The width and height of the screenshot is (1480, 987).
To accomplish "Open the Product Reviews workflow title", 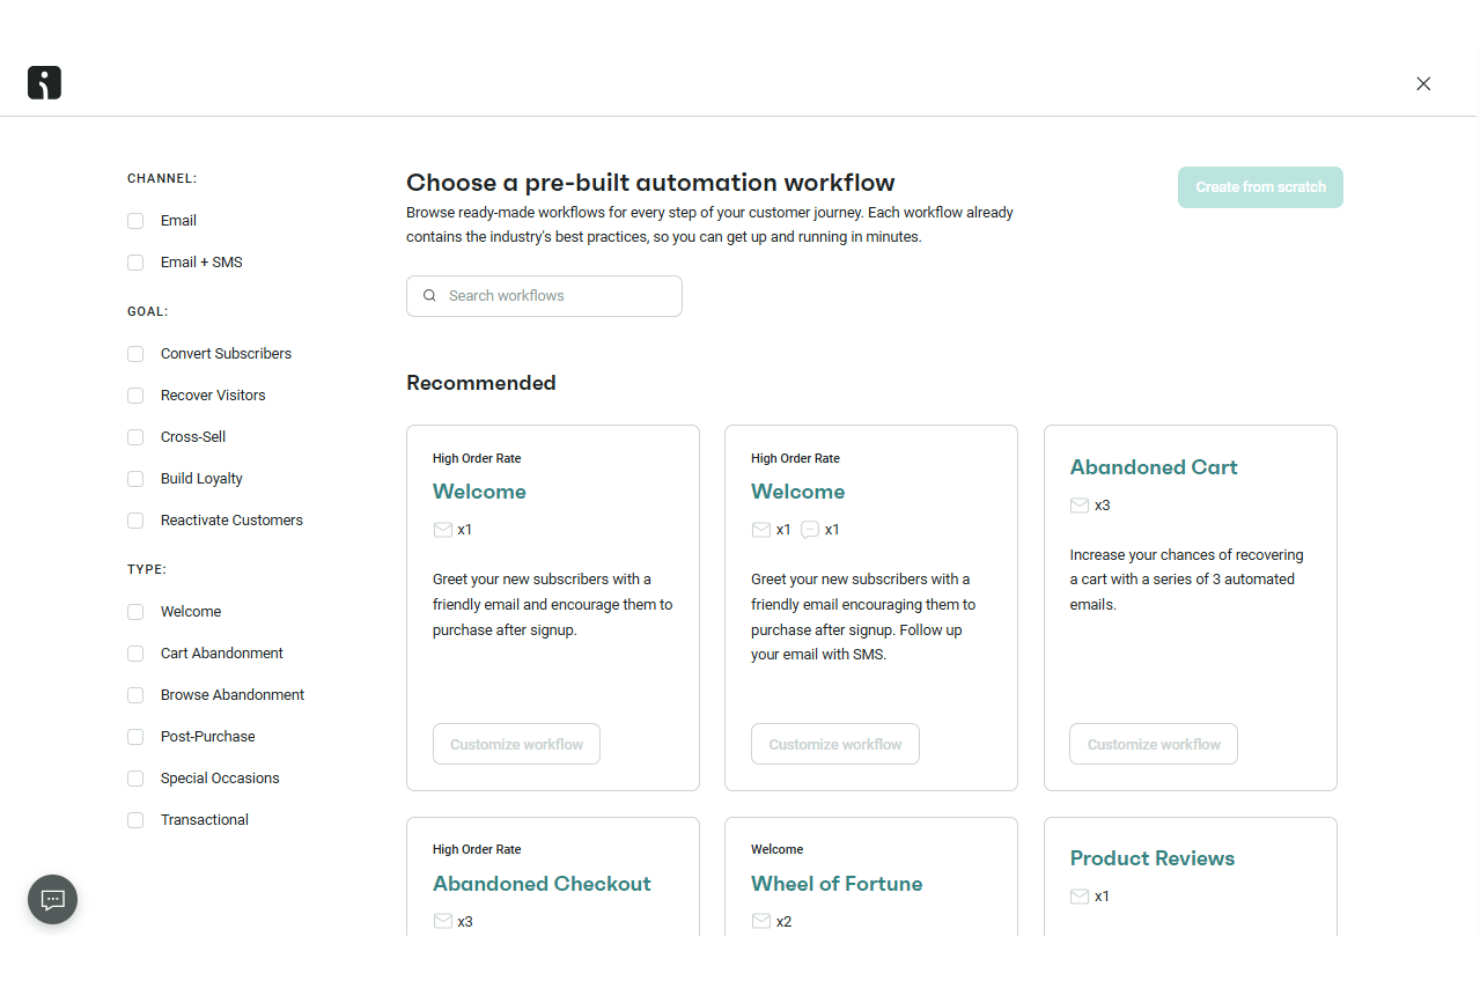I will coord(1152,858).
